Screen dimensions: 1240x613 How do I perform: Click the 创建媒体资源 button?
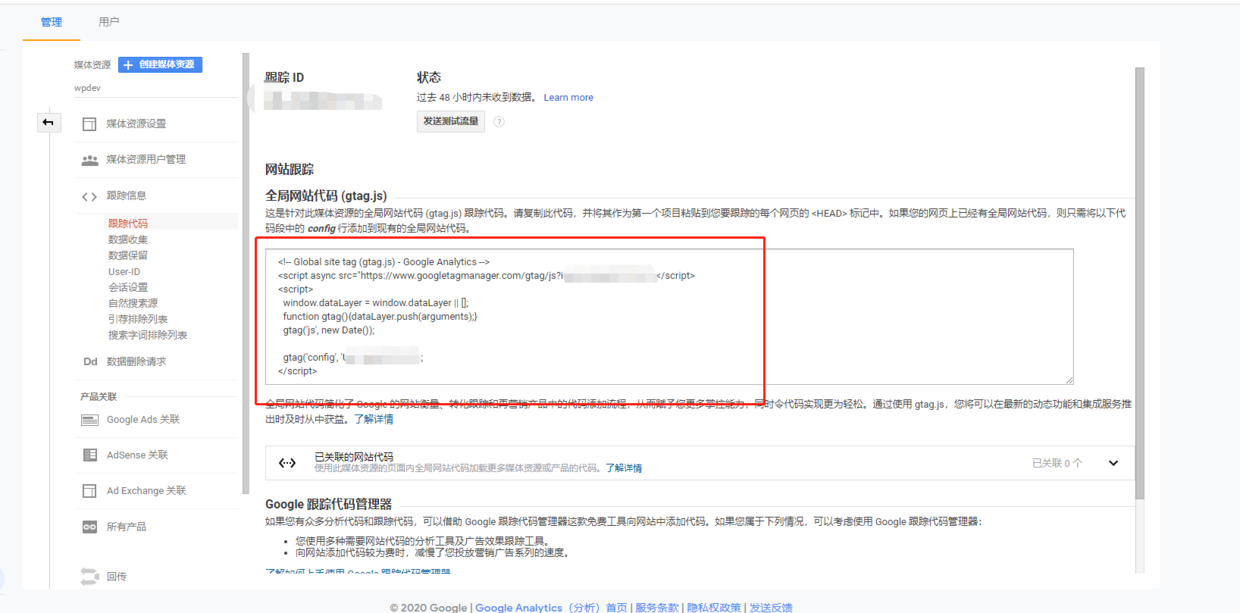(160, 64)
